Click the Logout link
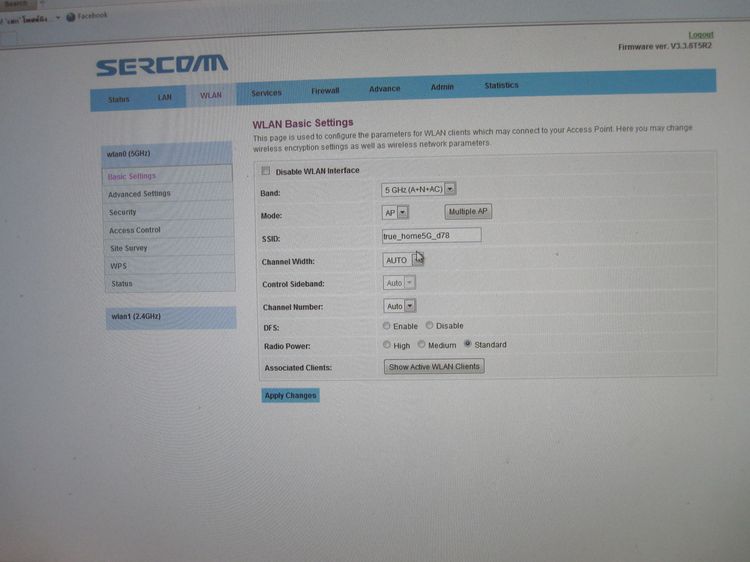 (701, 35)
